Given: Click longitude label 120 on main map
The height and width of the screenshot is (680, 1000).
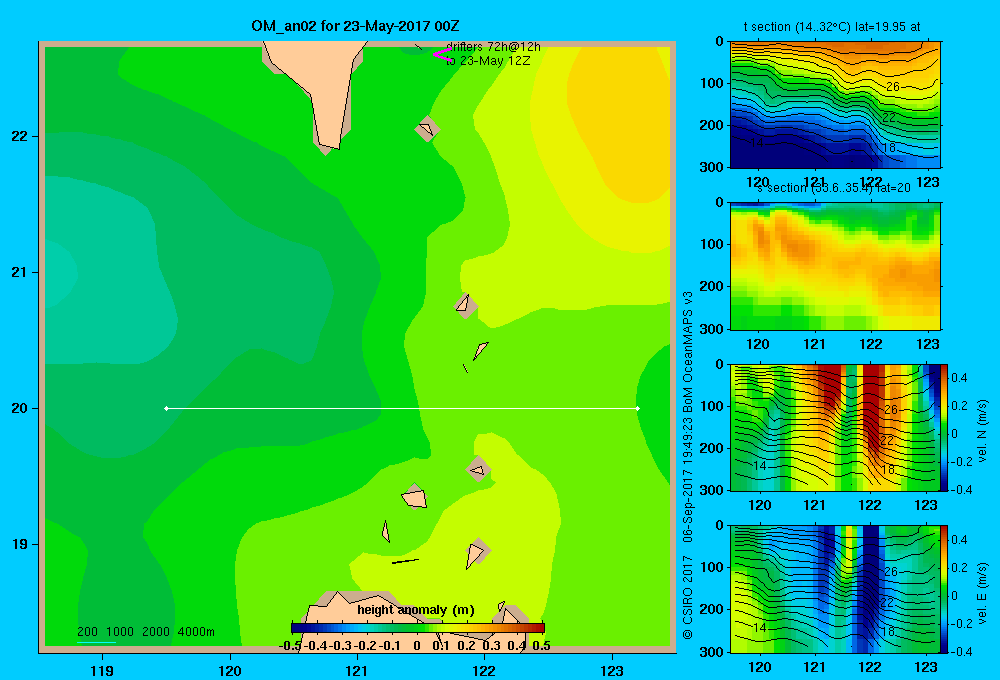Looking at the screenshot, I should click(230, 670).
